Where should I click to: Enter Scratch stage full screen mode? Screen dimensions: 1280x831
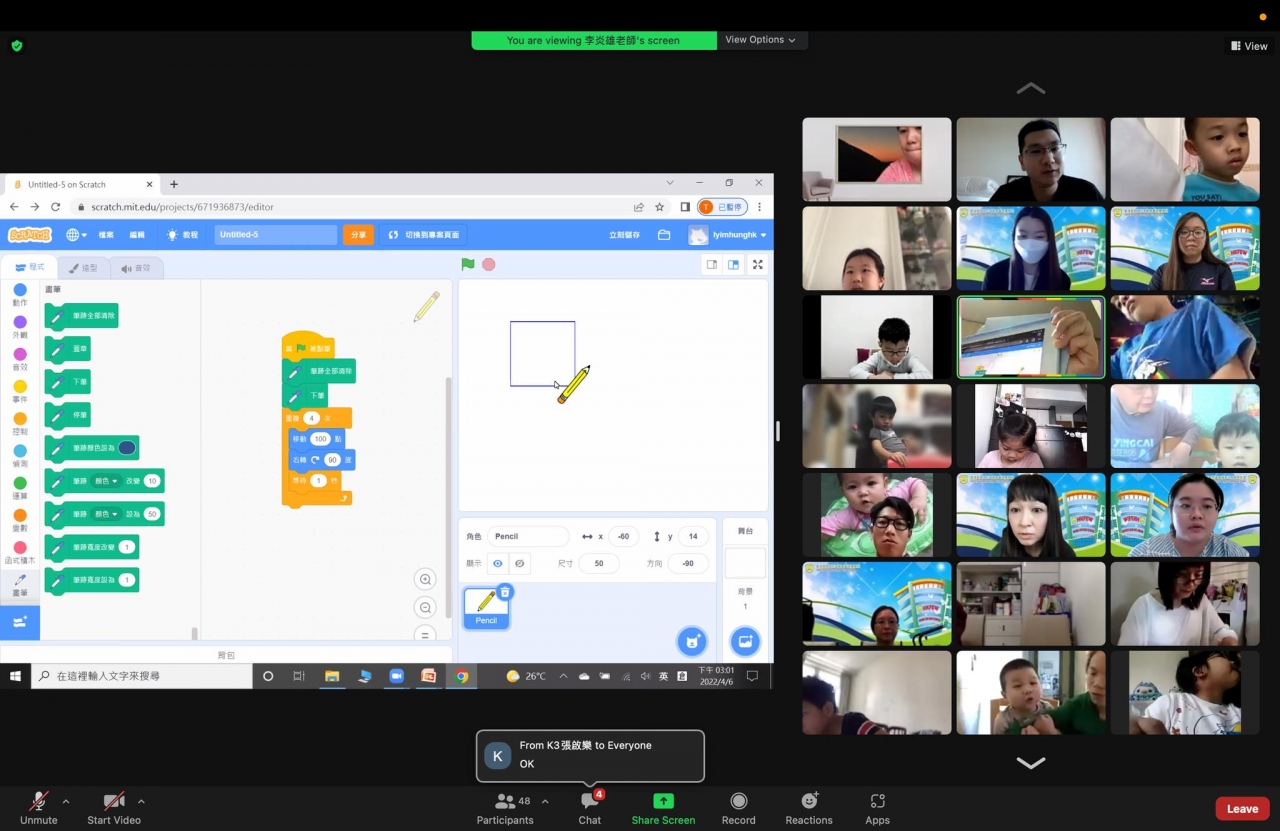[x=758, y=265]
